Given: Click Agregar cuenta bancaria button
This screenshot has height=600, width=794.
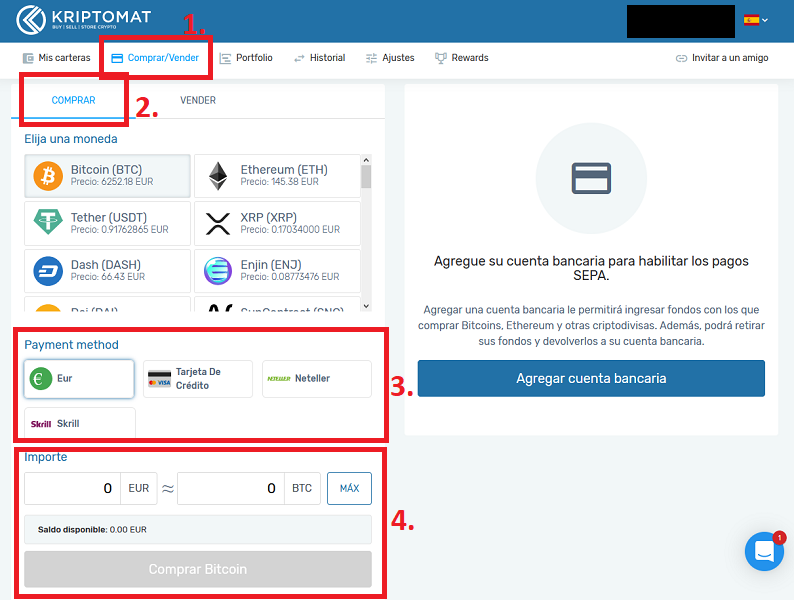Looking at the screenshot, I should (591, 378).
